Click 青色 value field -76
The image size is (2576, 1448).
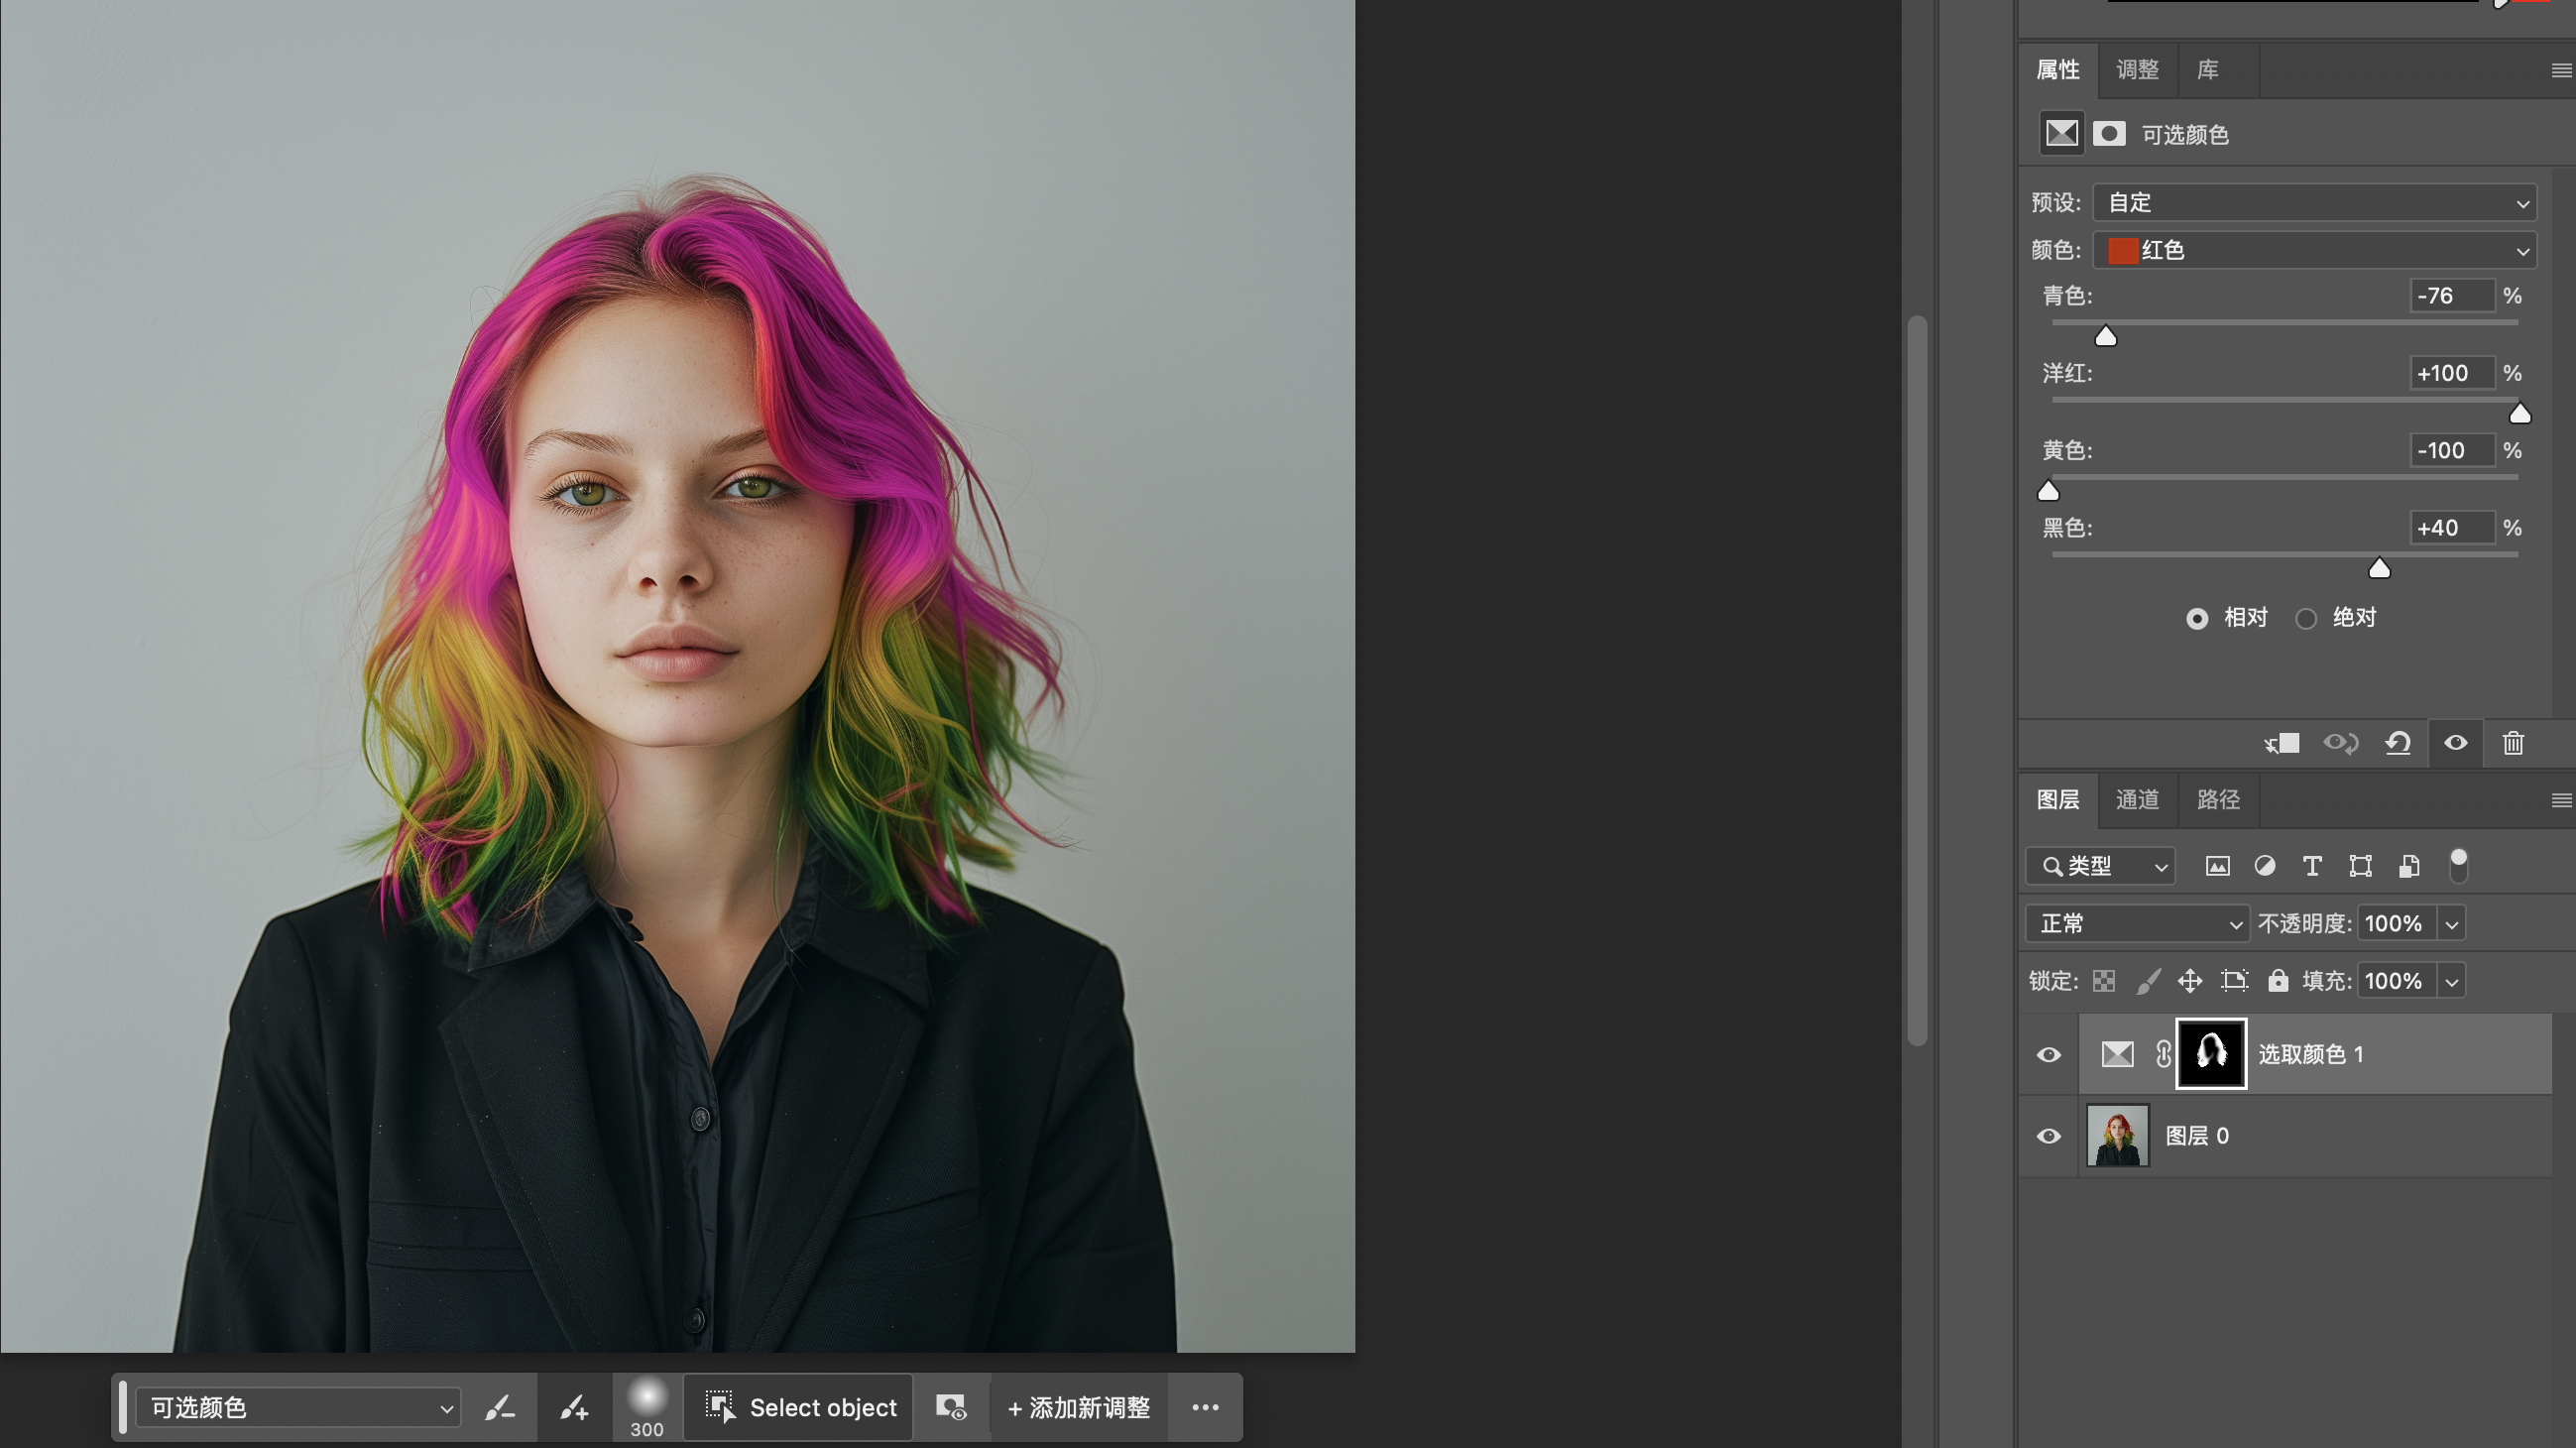click(2452, 296)
